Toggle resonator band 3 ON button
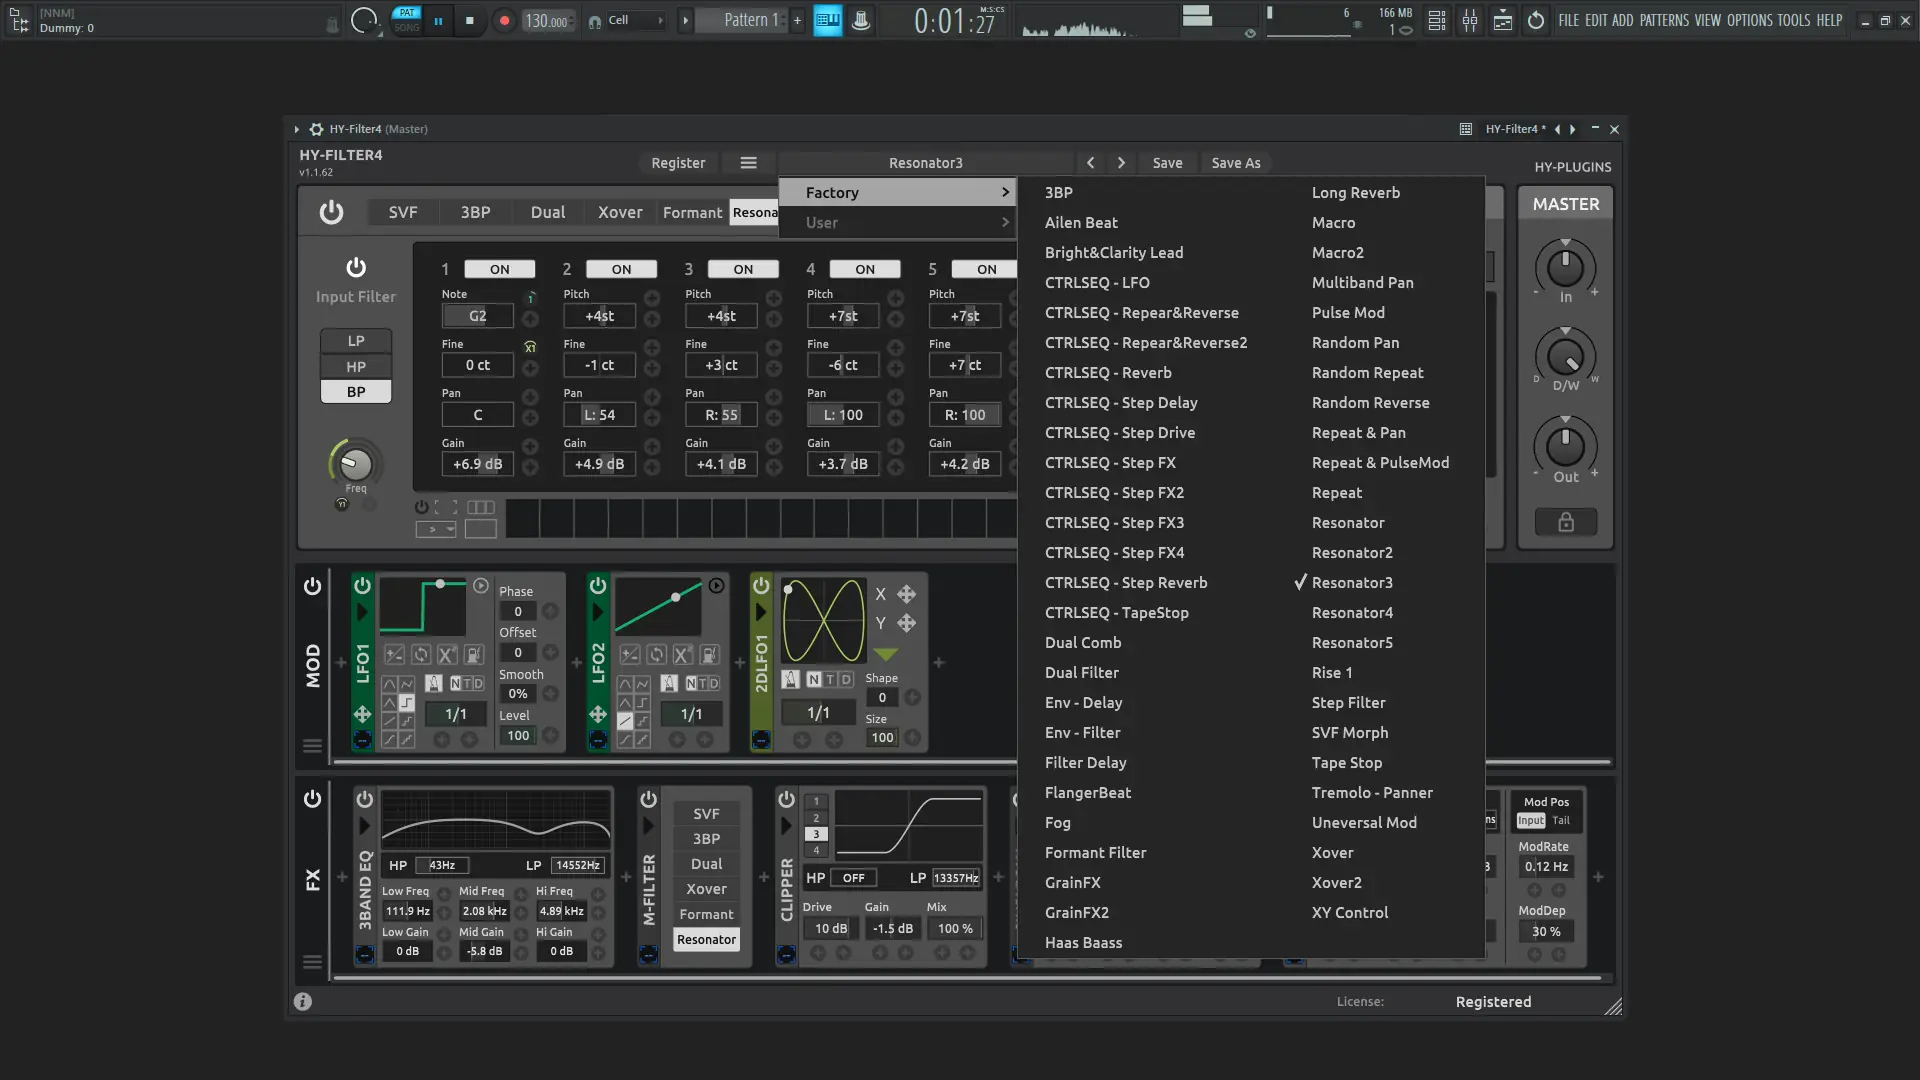The width and height of the screenshot is (1920, 1080). pyautogui.click(x=743, y=269)
